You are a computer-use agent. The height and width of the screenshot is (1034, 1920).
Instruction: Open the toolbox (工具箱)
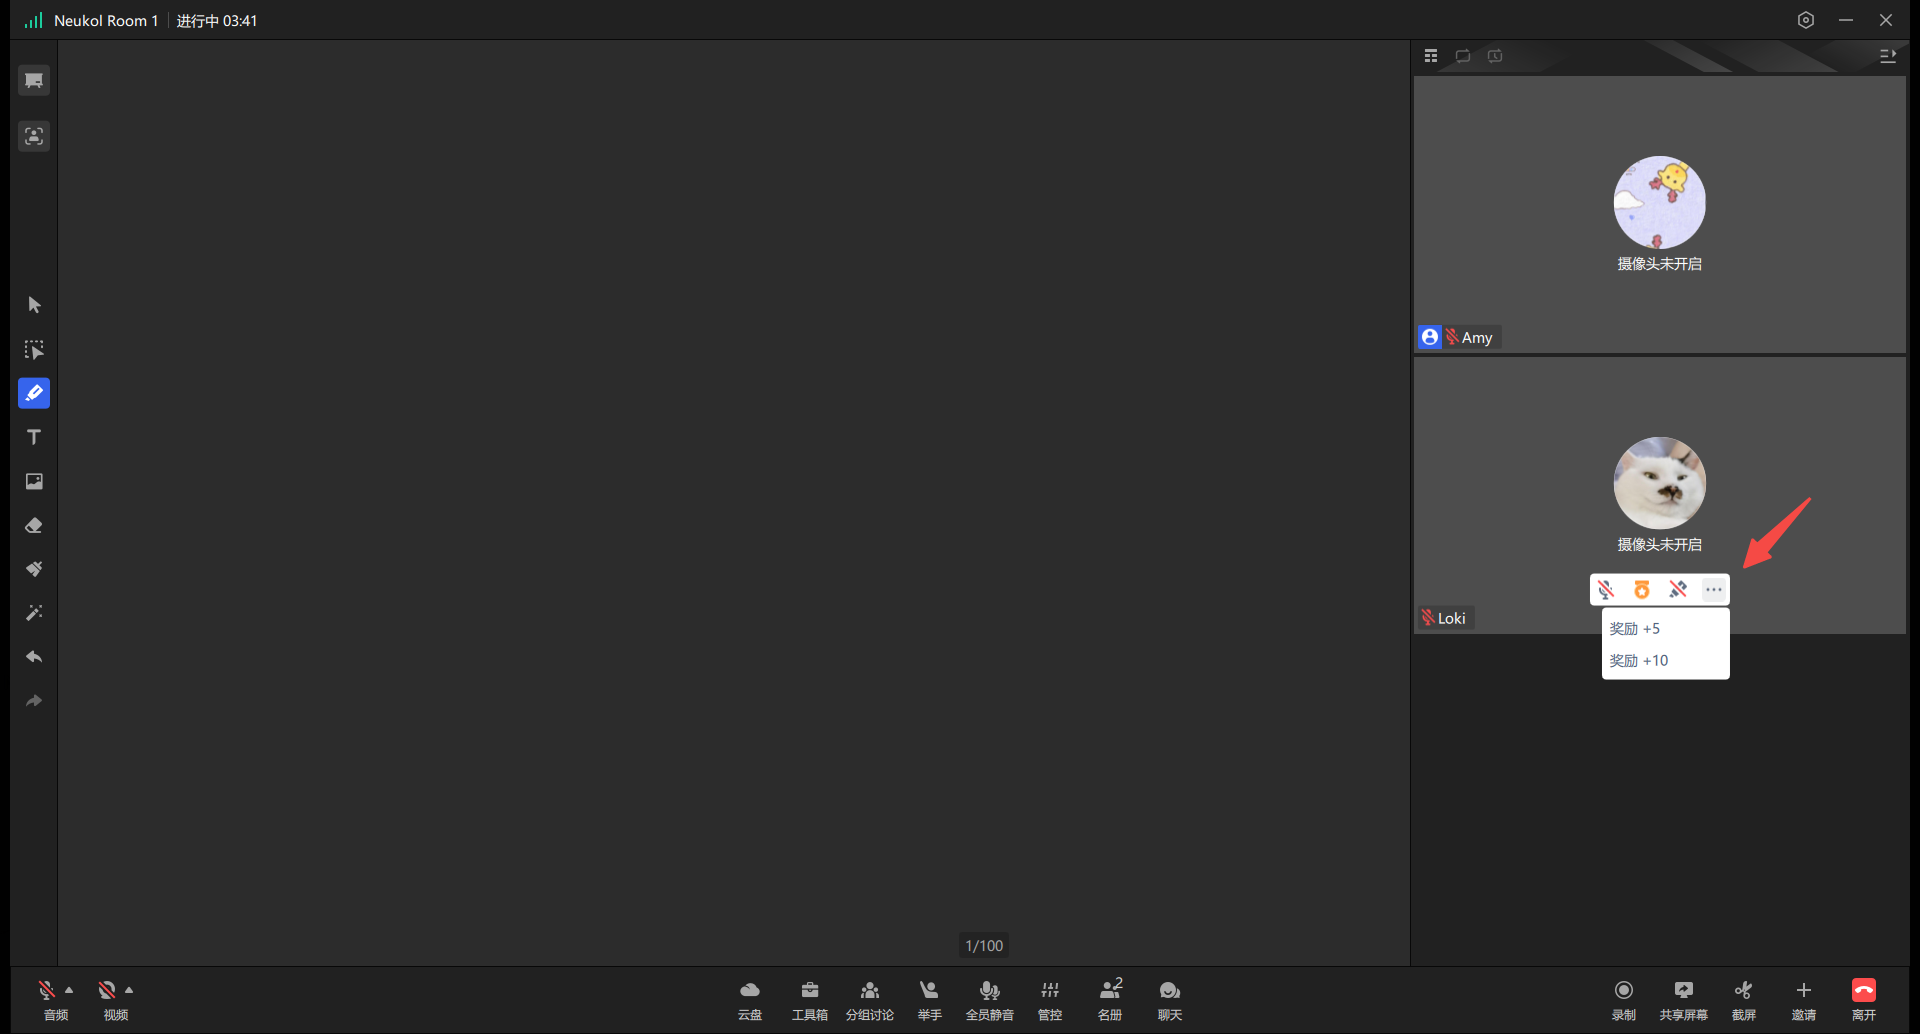click(810, 999)
